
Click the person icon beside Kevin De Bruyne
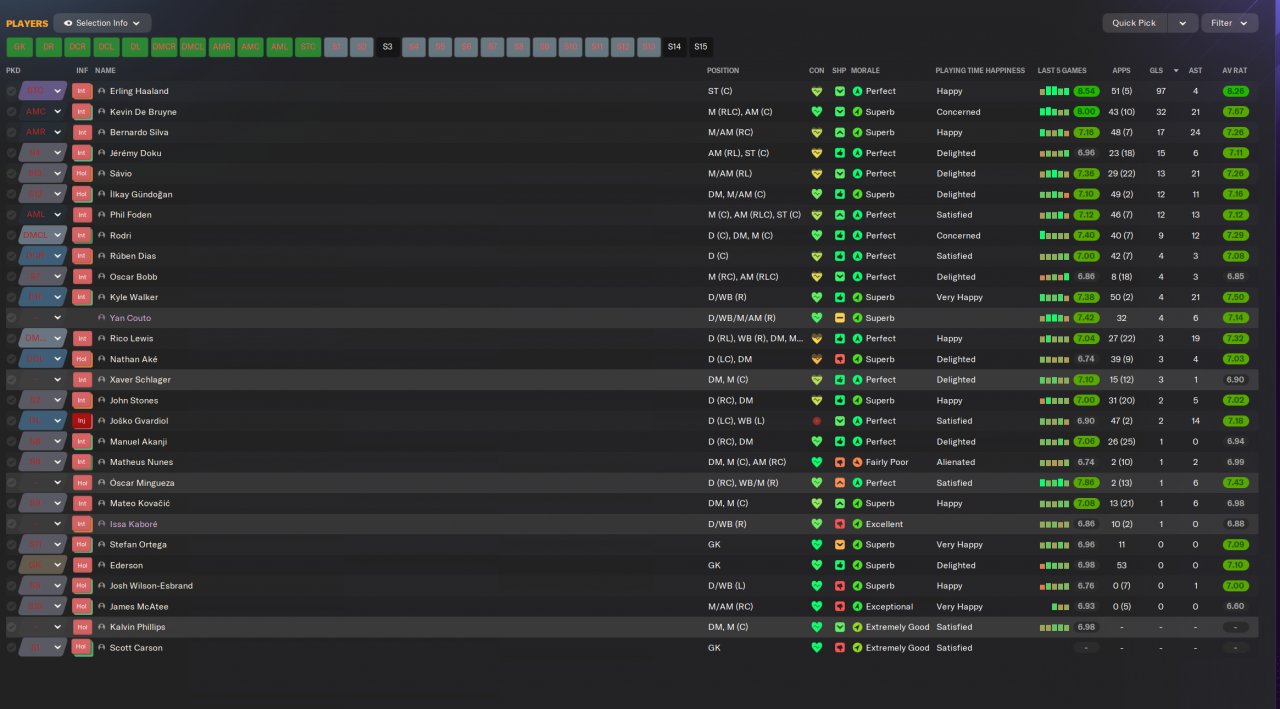point(102,112)
